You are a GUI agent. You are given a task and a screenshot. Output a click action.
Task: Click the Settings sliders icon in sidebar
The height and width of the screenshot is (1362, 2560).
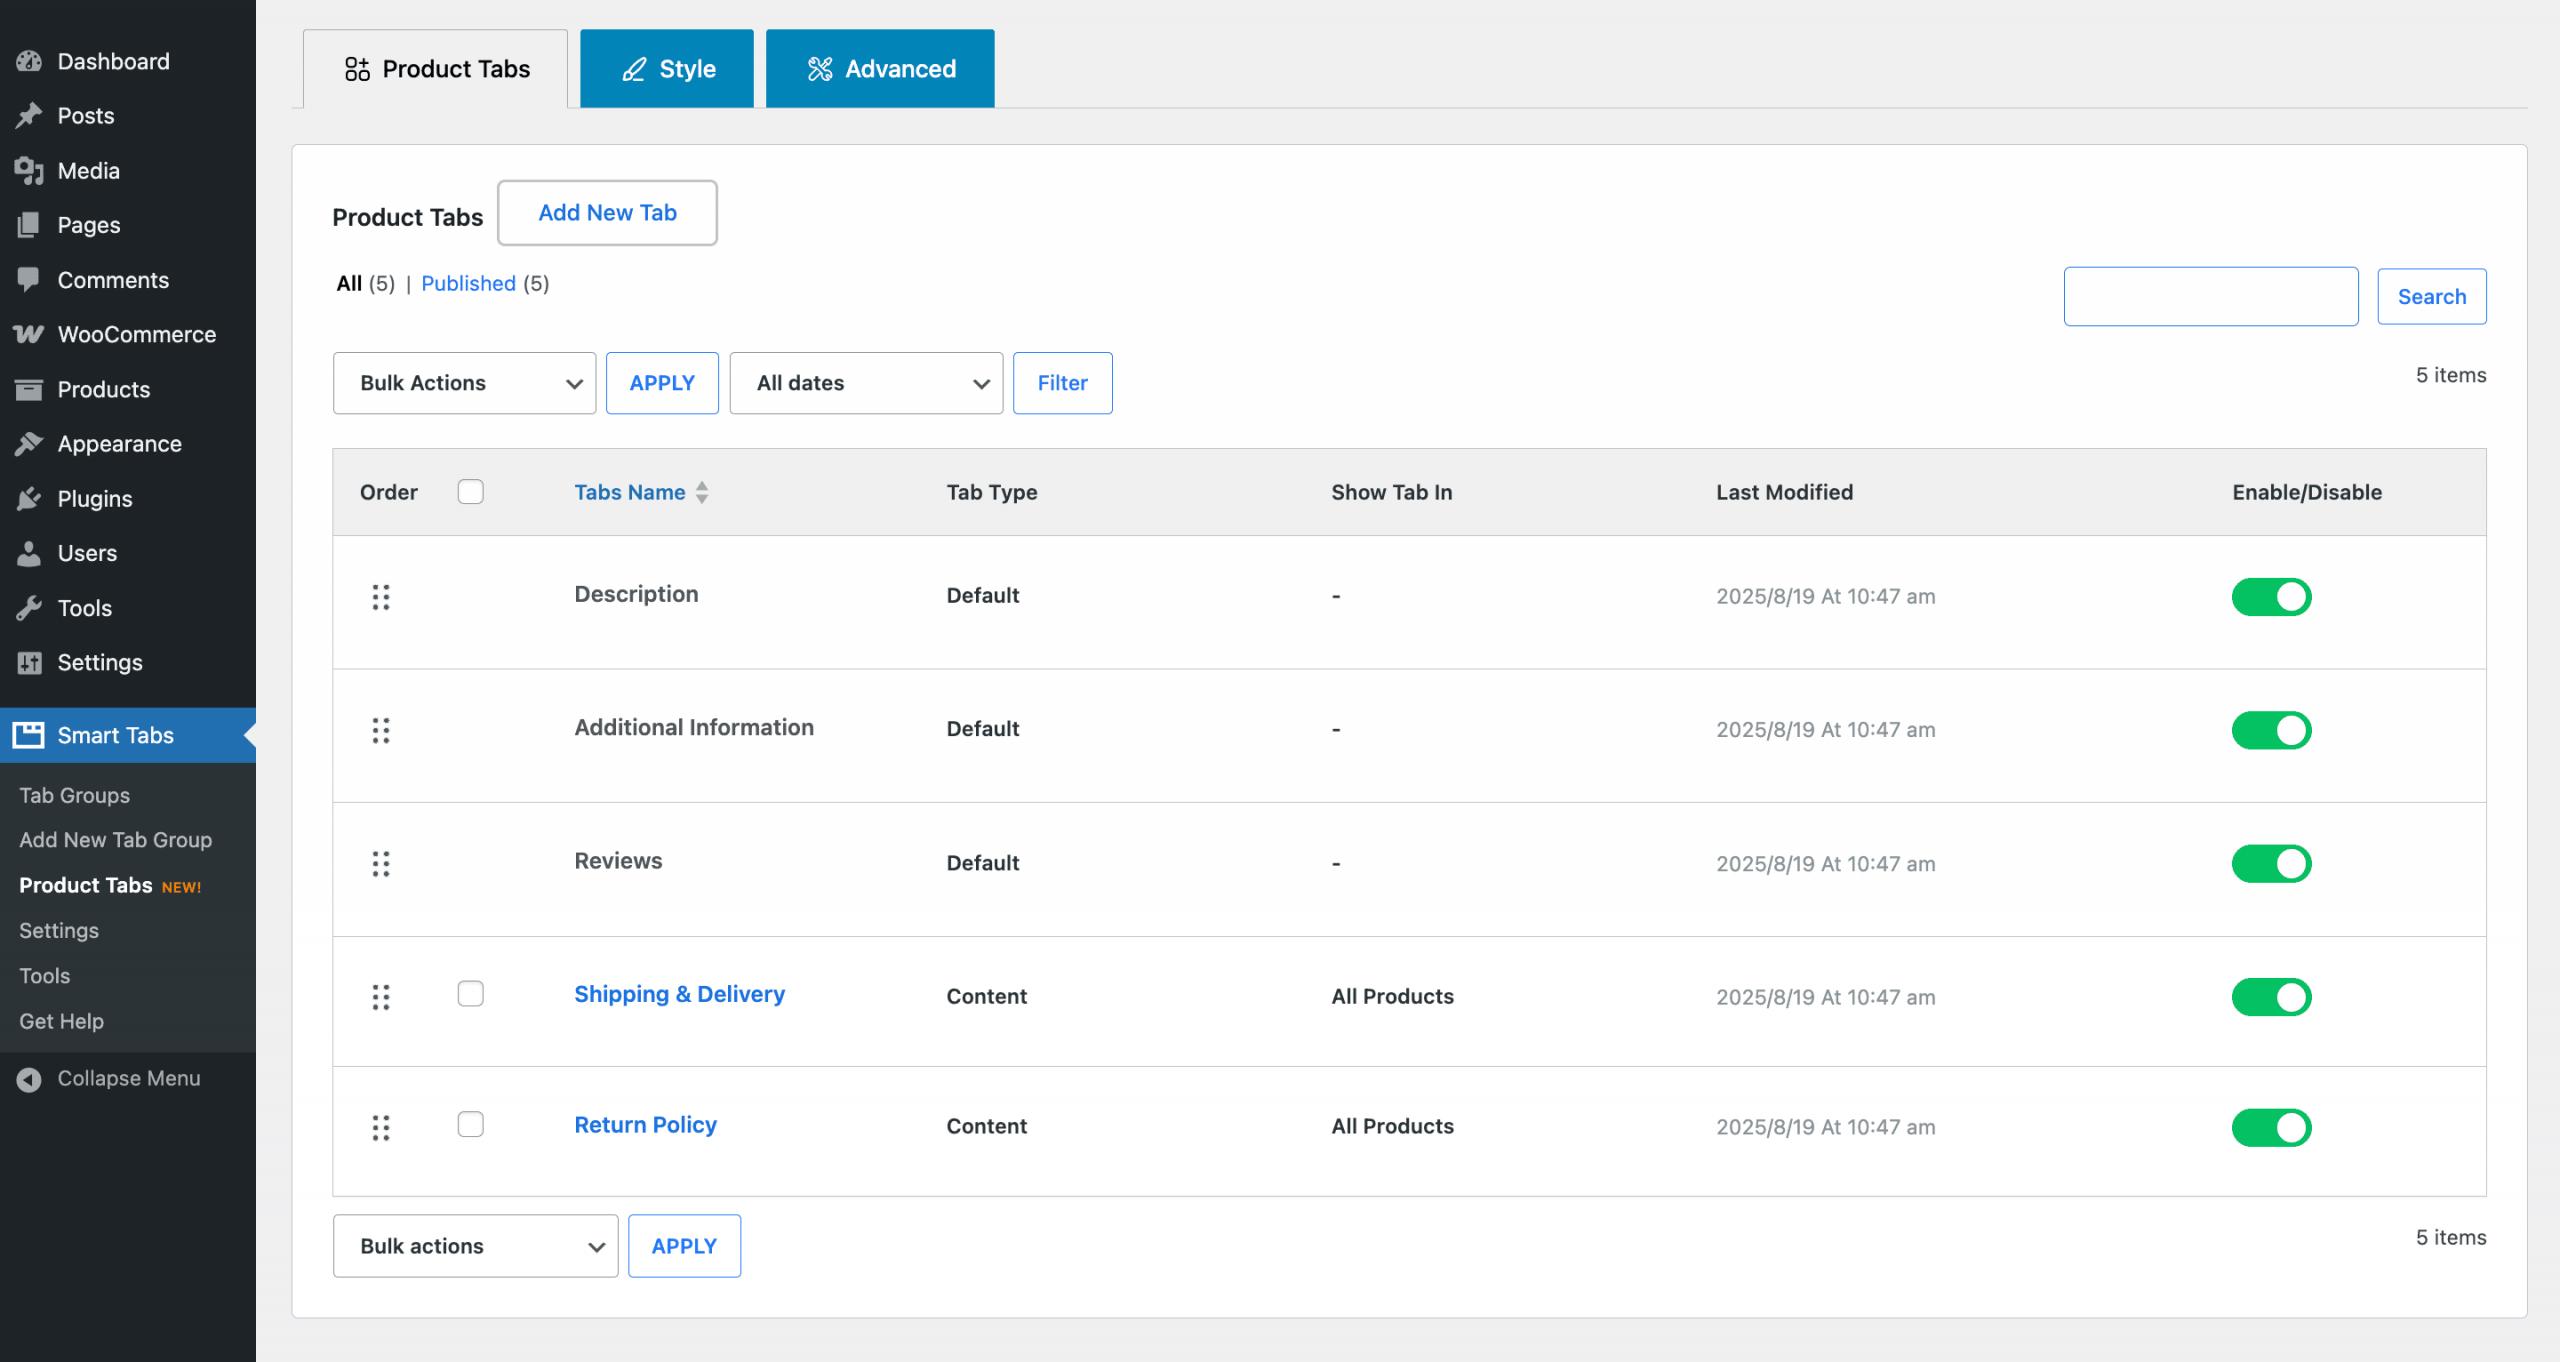pos(29,662)
